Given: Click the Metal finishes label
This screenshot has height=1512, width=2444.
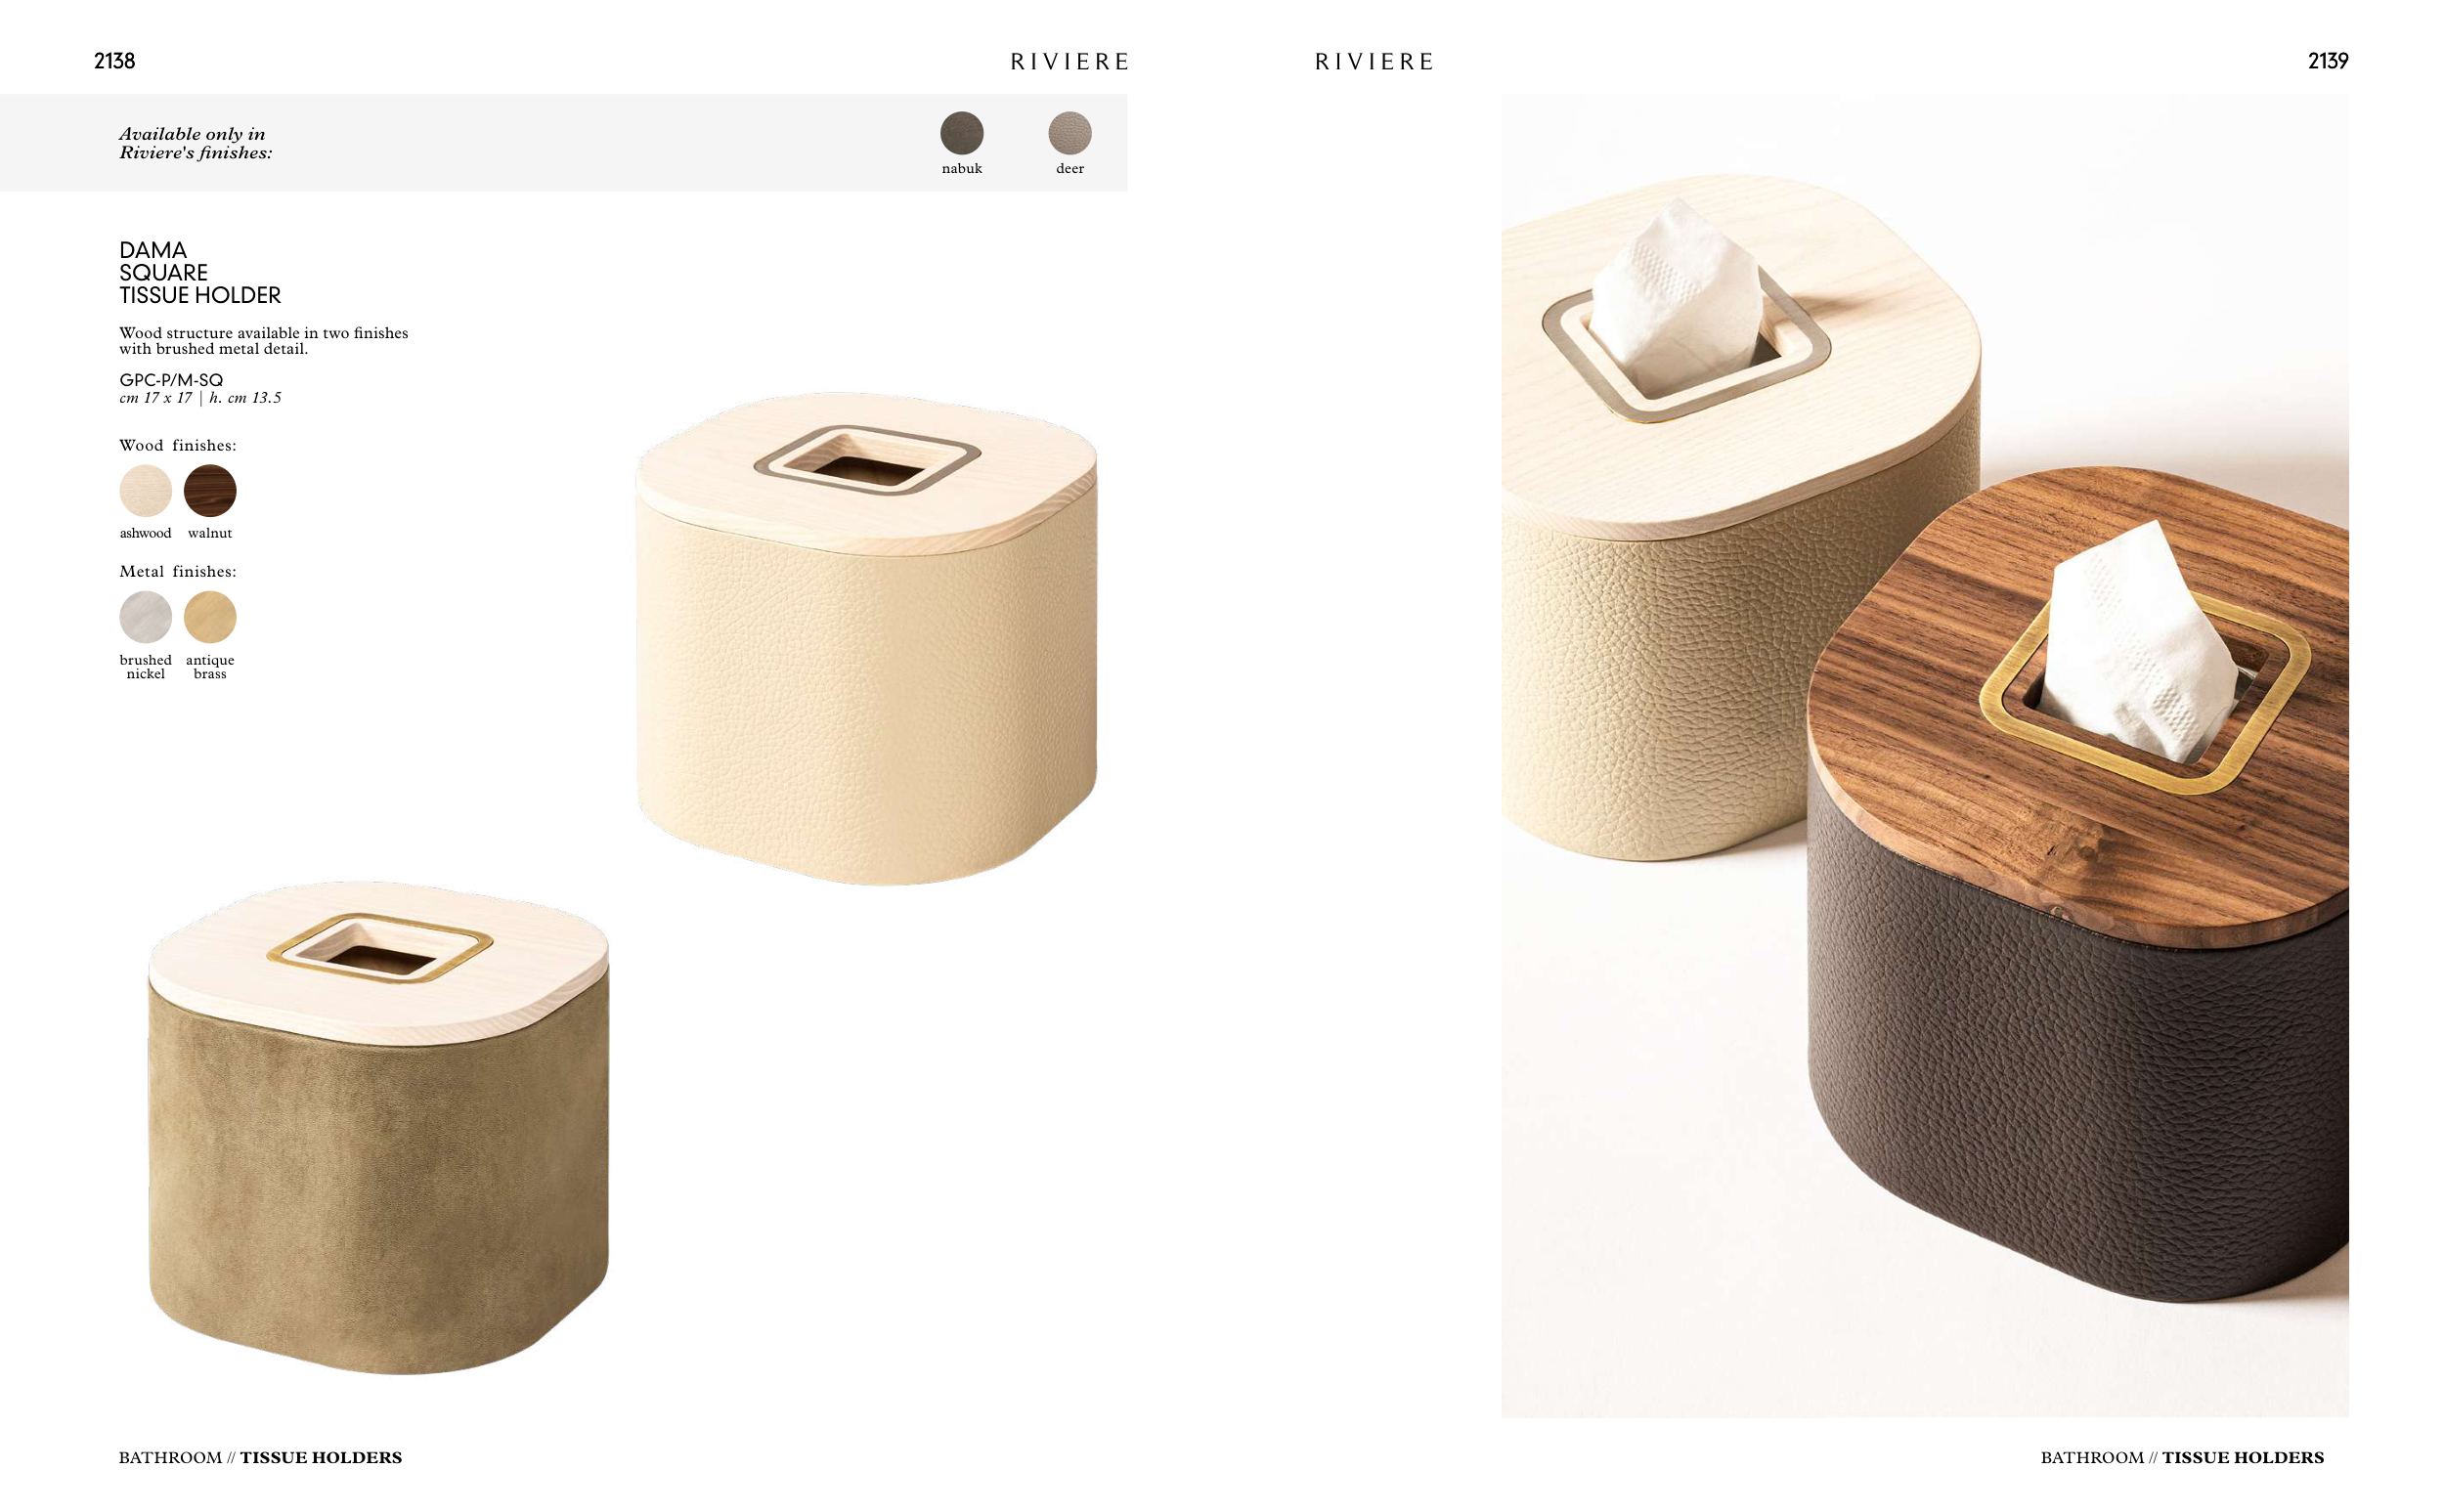Looking at the screenshot, I should click(x=178, y=571).
